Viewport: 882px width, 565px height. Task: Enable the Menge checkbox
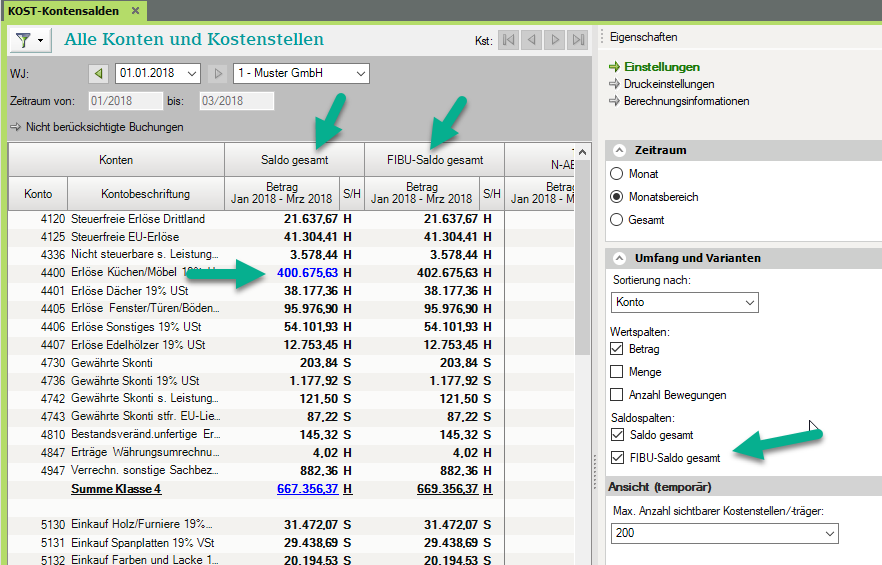point(616,372)
